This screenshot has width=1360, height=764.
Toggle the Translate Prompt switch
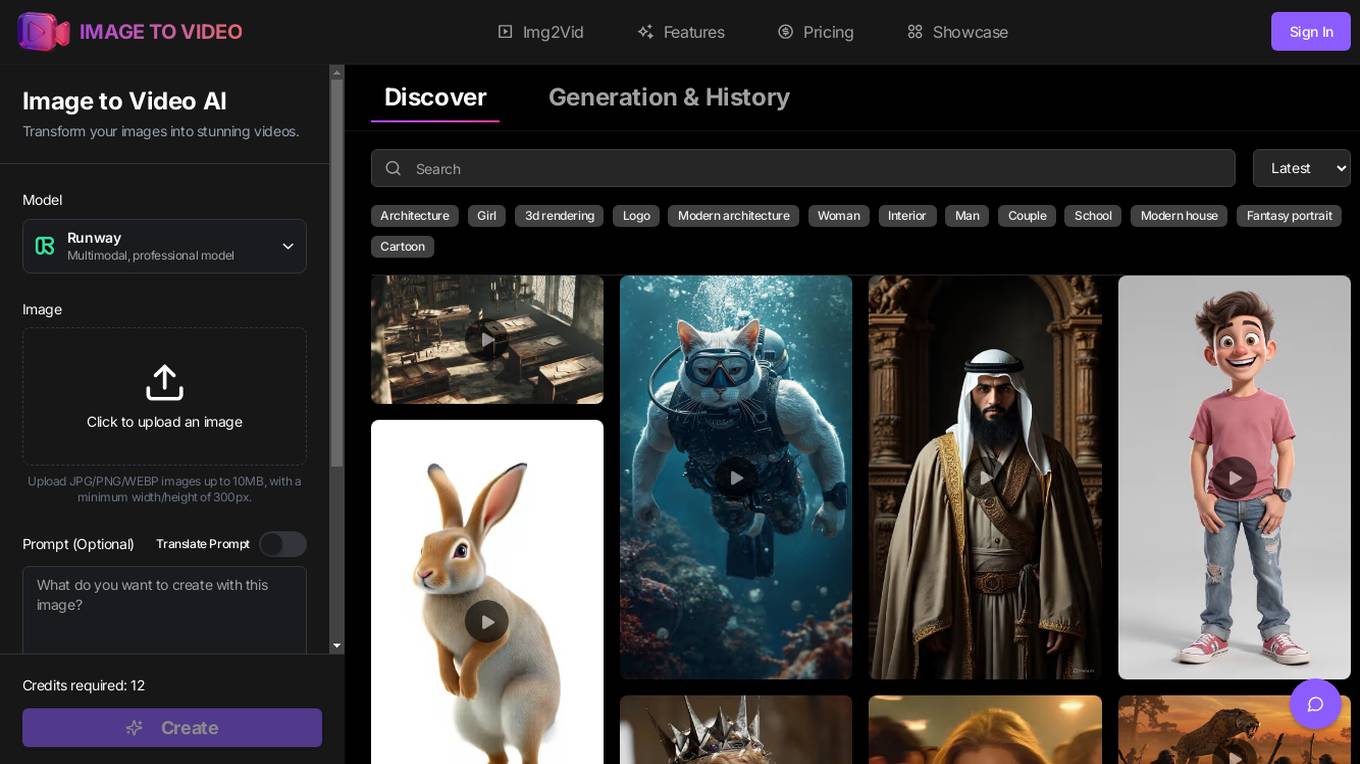[283, 544]
